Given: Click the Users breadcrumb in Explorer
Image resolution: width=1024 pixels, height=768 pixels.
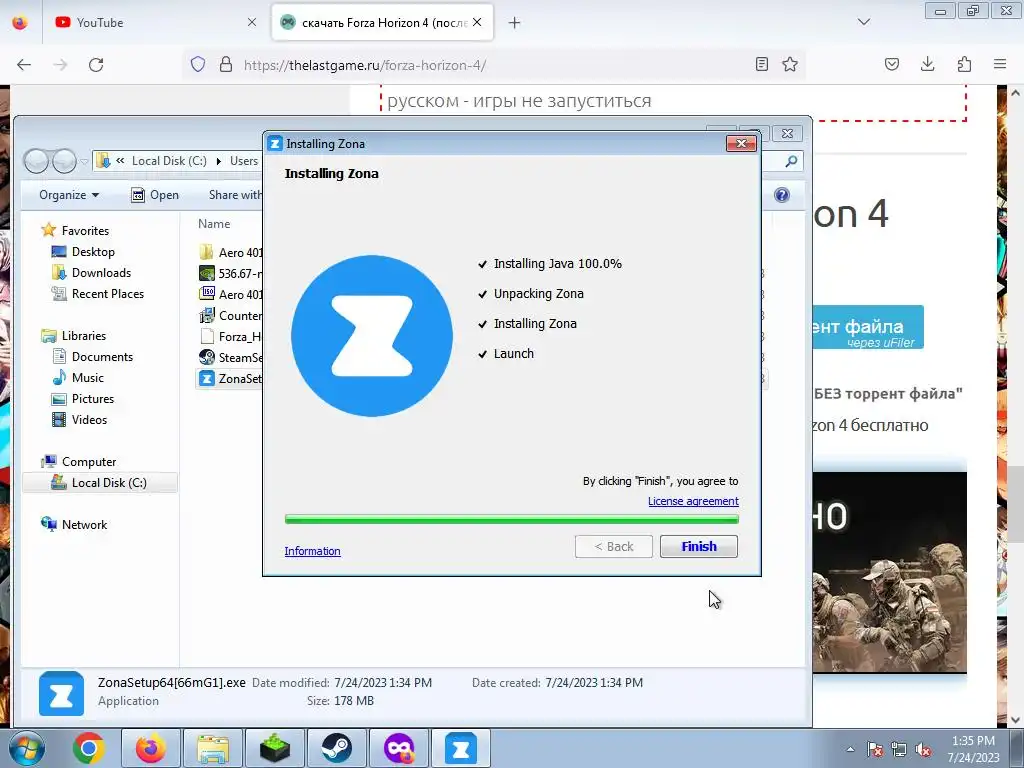Looking at the screenshot, I should pyautogui.click(x=244, y=161).
